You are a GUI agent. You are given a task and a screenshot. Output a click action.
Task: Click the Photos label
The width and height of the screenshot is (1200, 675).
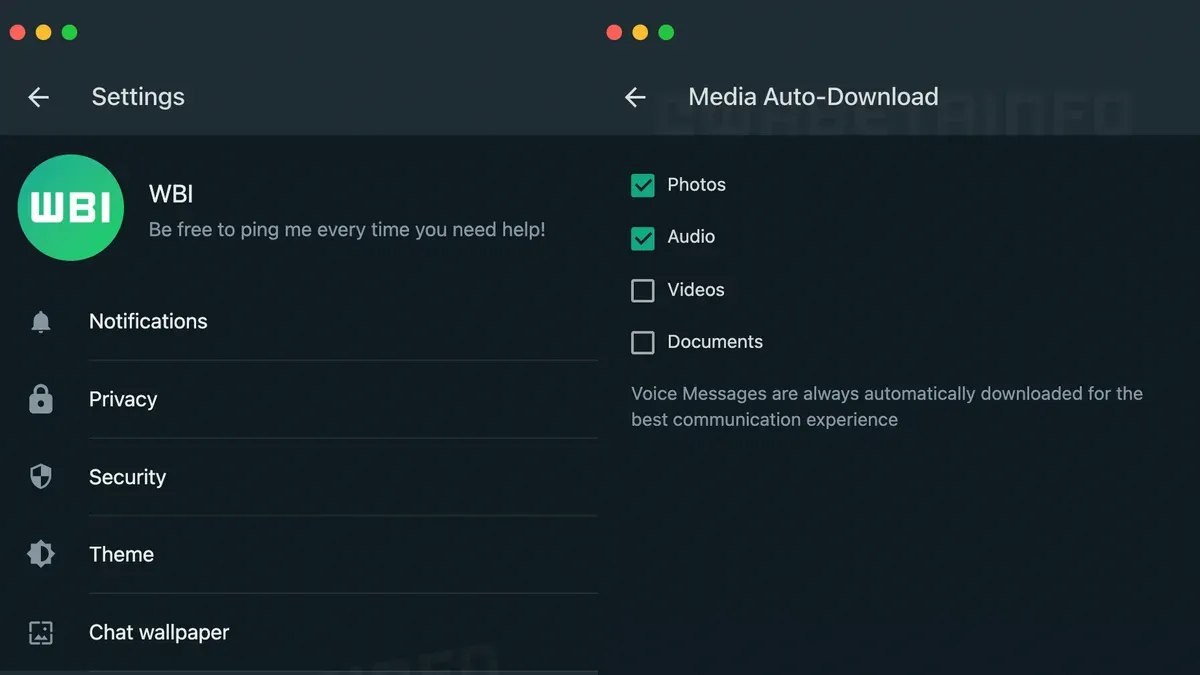tap(697, 185)
